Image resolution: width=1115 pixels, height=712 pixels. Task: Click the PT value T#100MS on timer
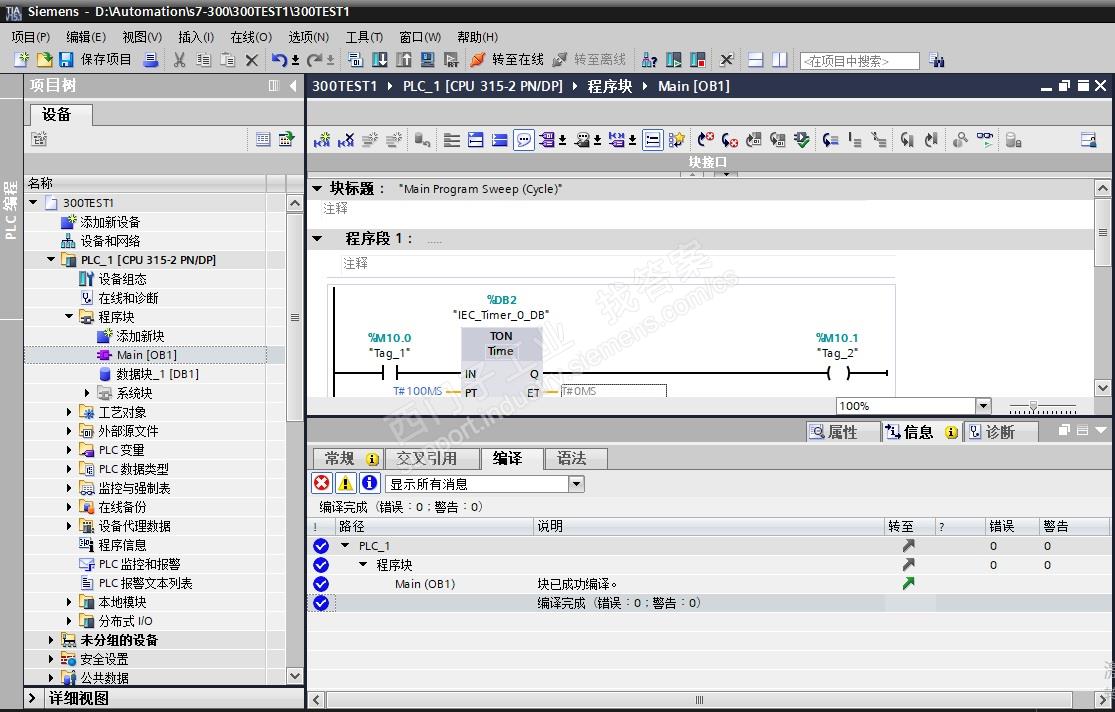click(417, 391)
